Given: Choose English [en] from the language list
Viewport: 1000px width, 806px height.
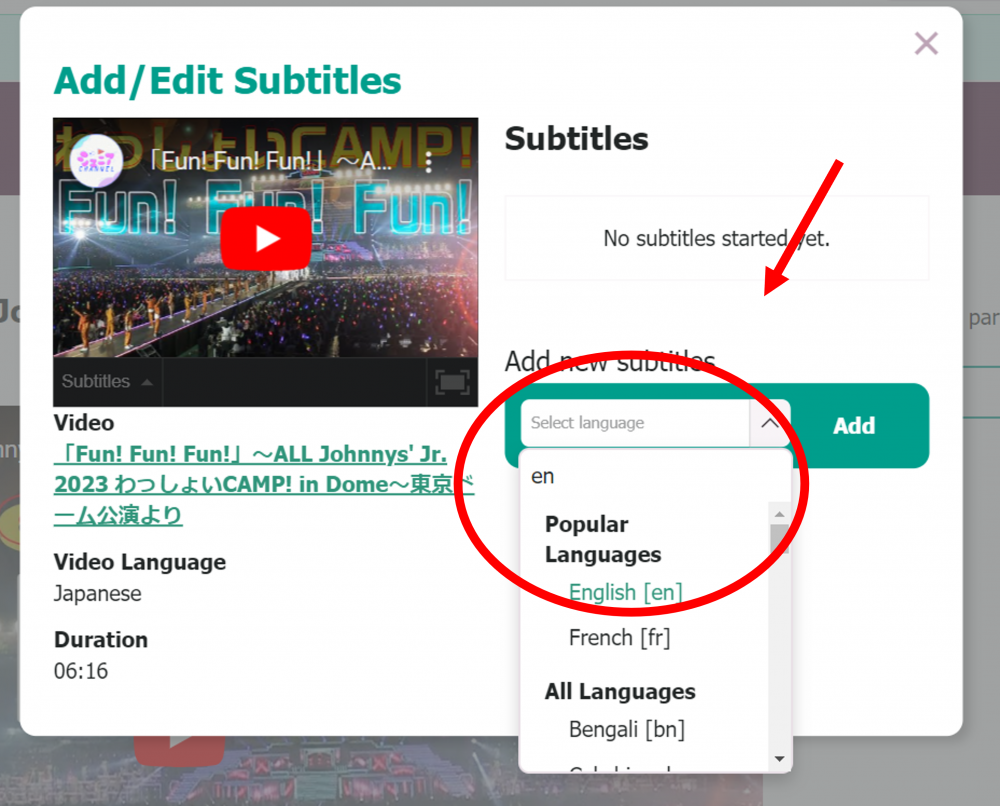Looking at the screenshot, I should tap(625, 592).
